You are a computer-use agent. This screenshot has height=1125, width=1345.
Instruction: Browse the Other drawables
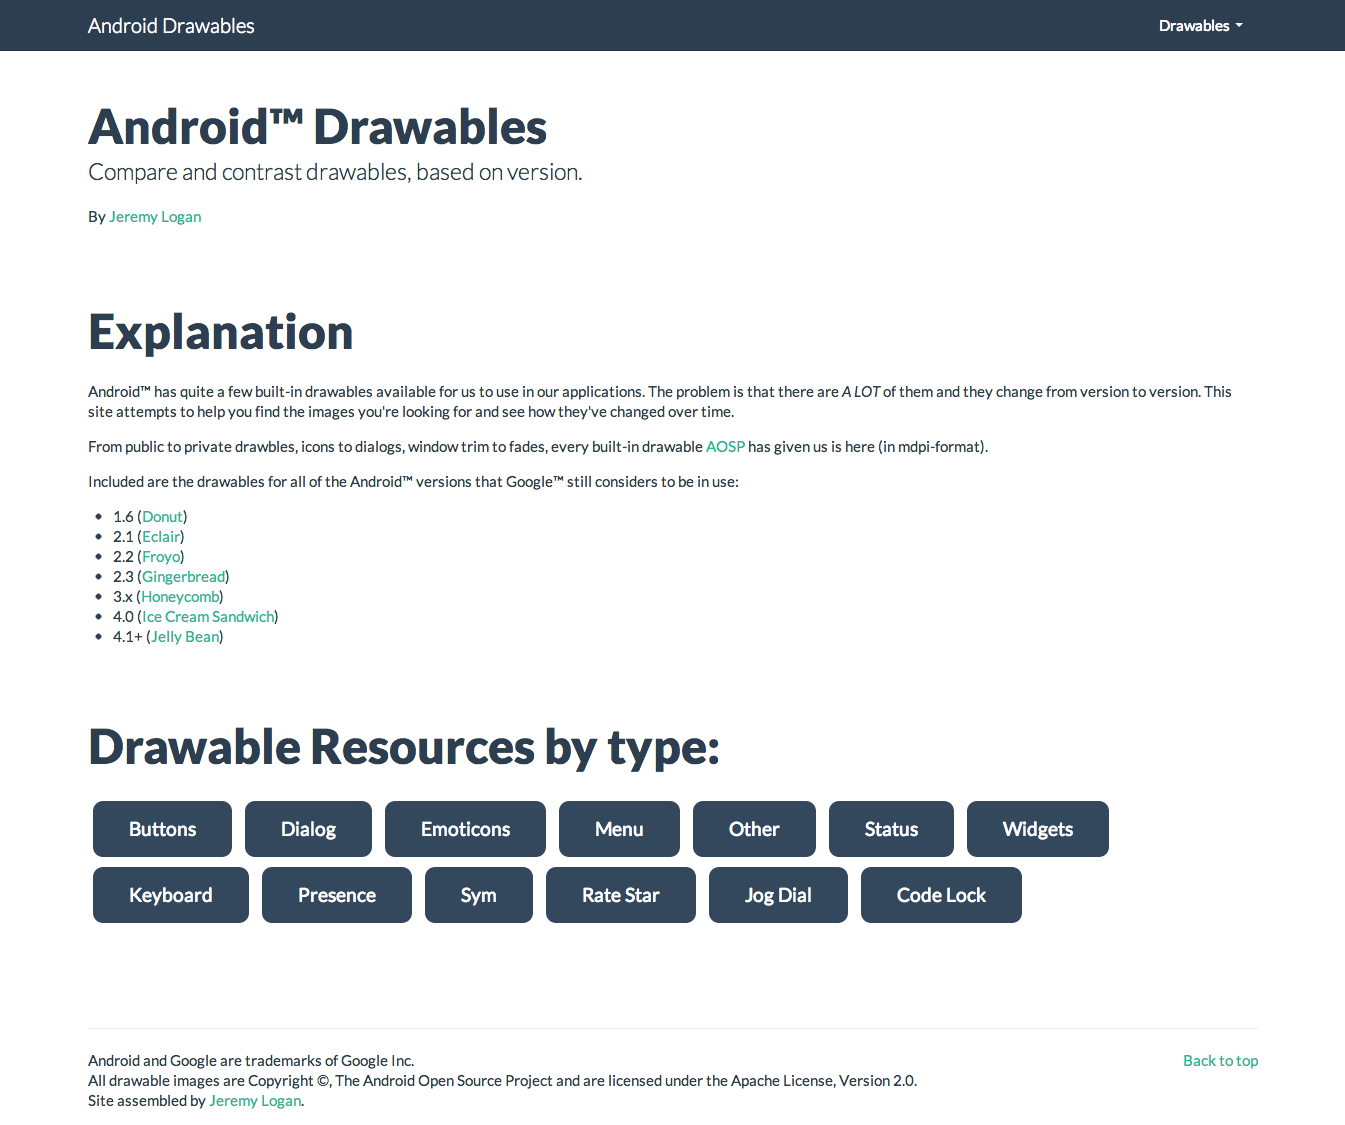754,829
